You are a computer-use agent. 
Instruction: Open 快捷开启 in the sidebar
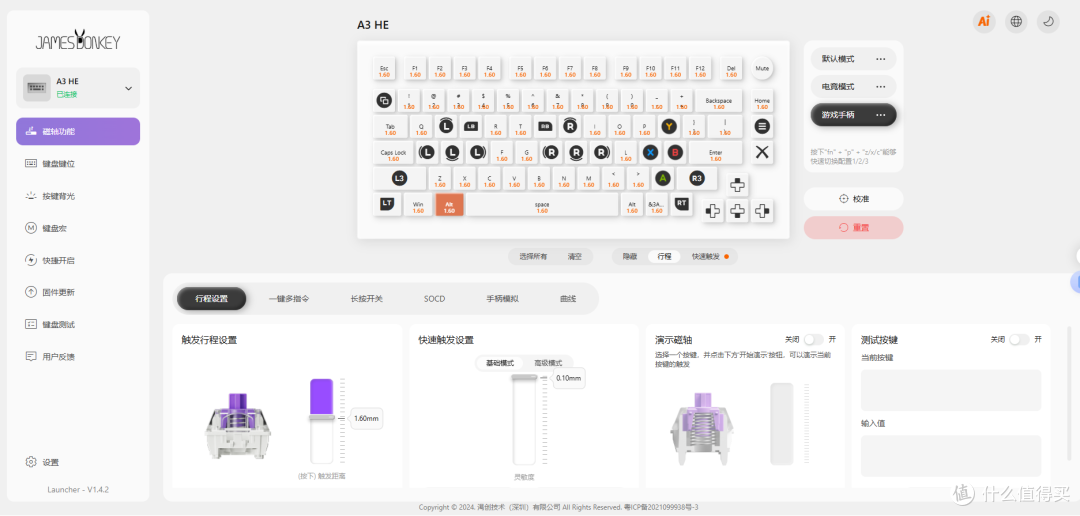point(78,260)
